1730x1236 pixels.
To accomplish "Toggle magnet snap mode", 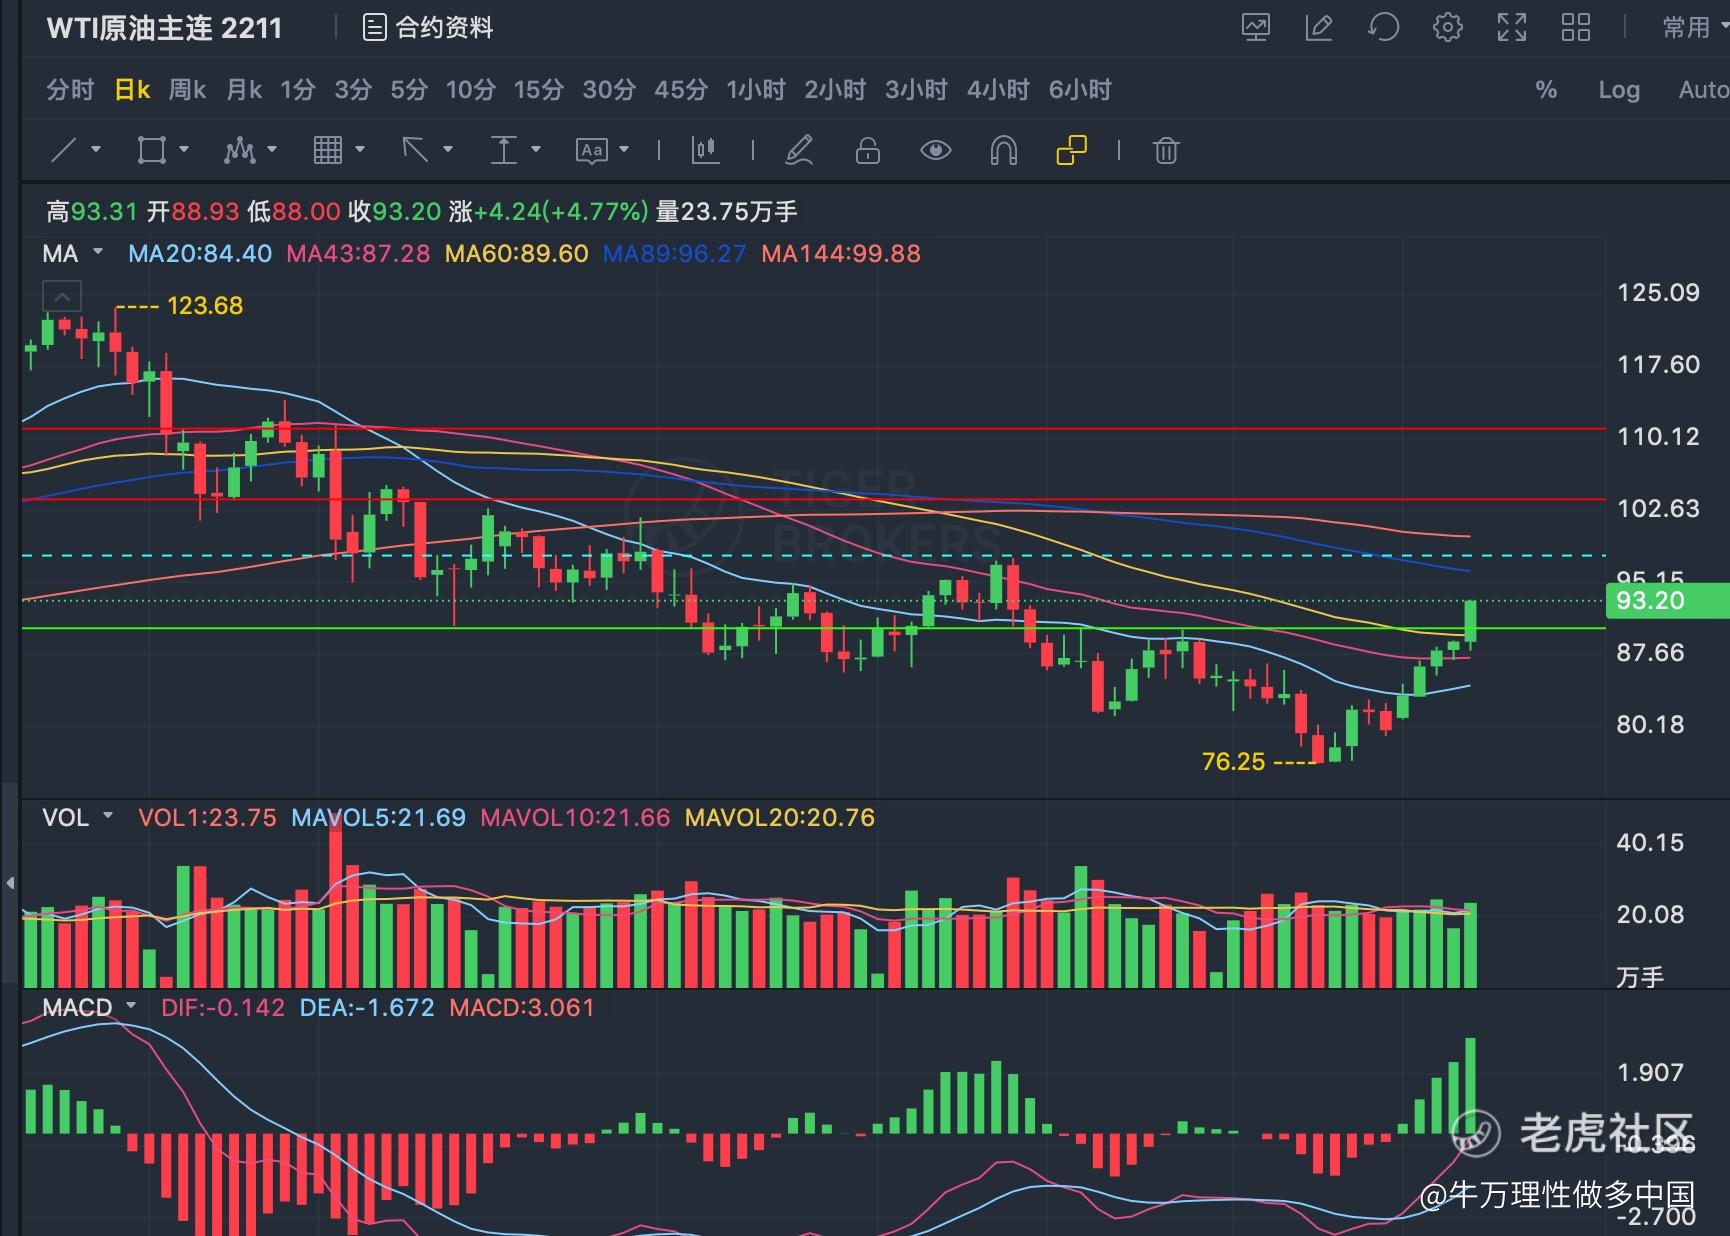I will [x=1003, y=151].
